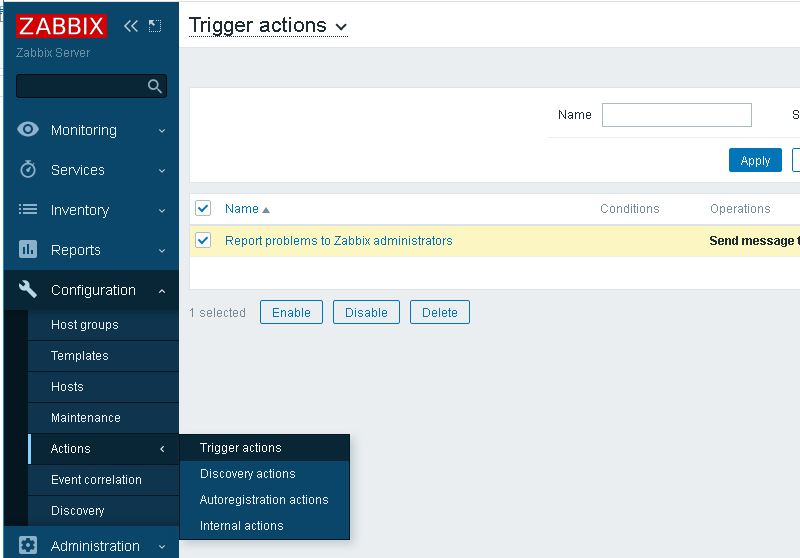Click the Services menu label
Screen dimensions: 800x558
[78, 170]
